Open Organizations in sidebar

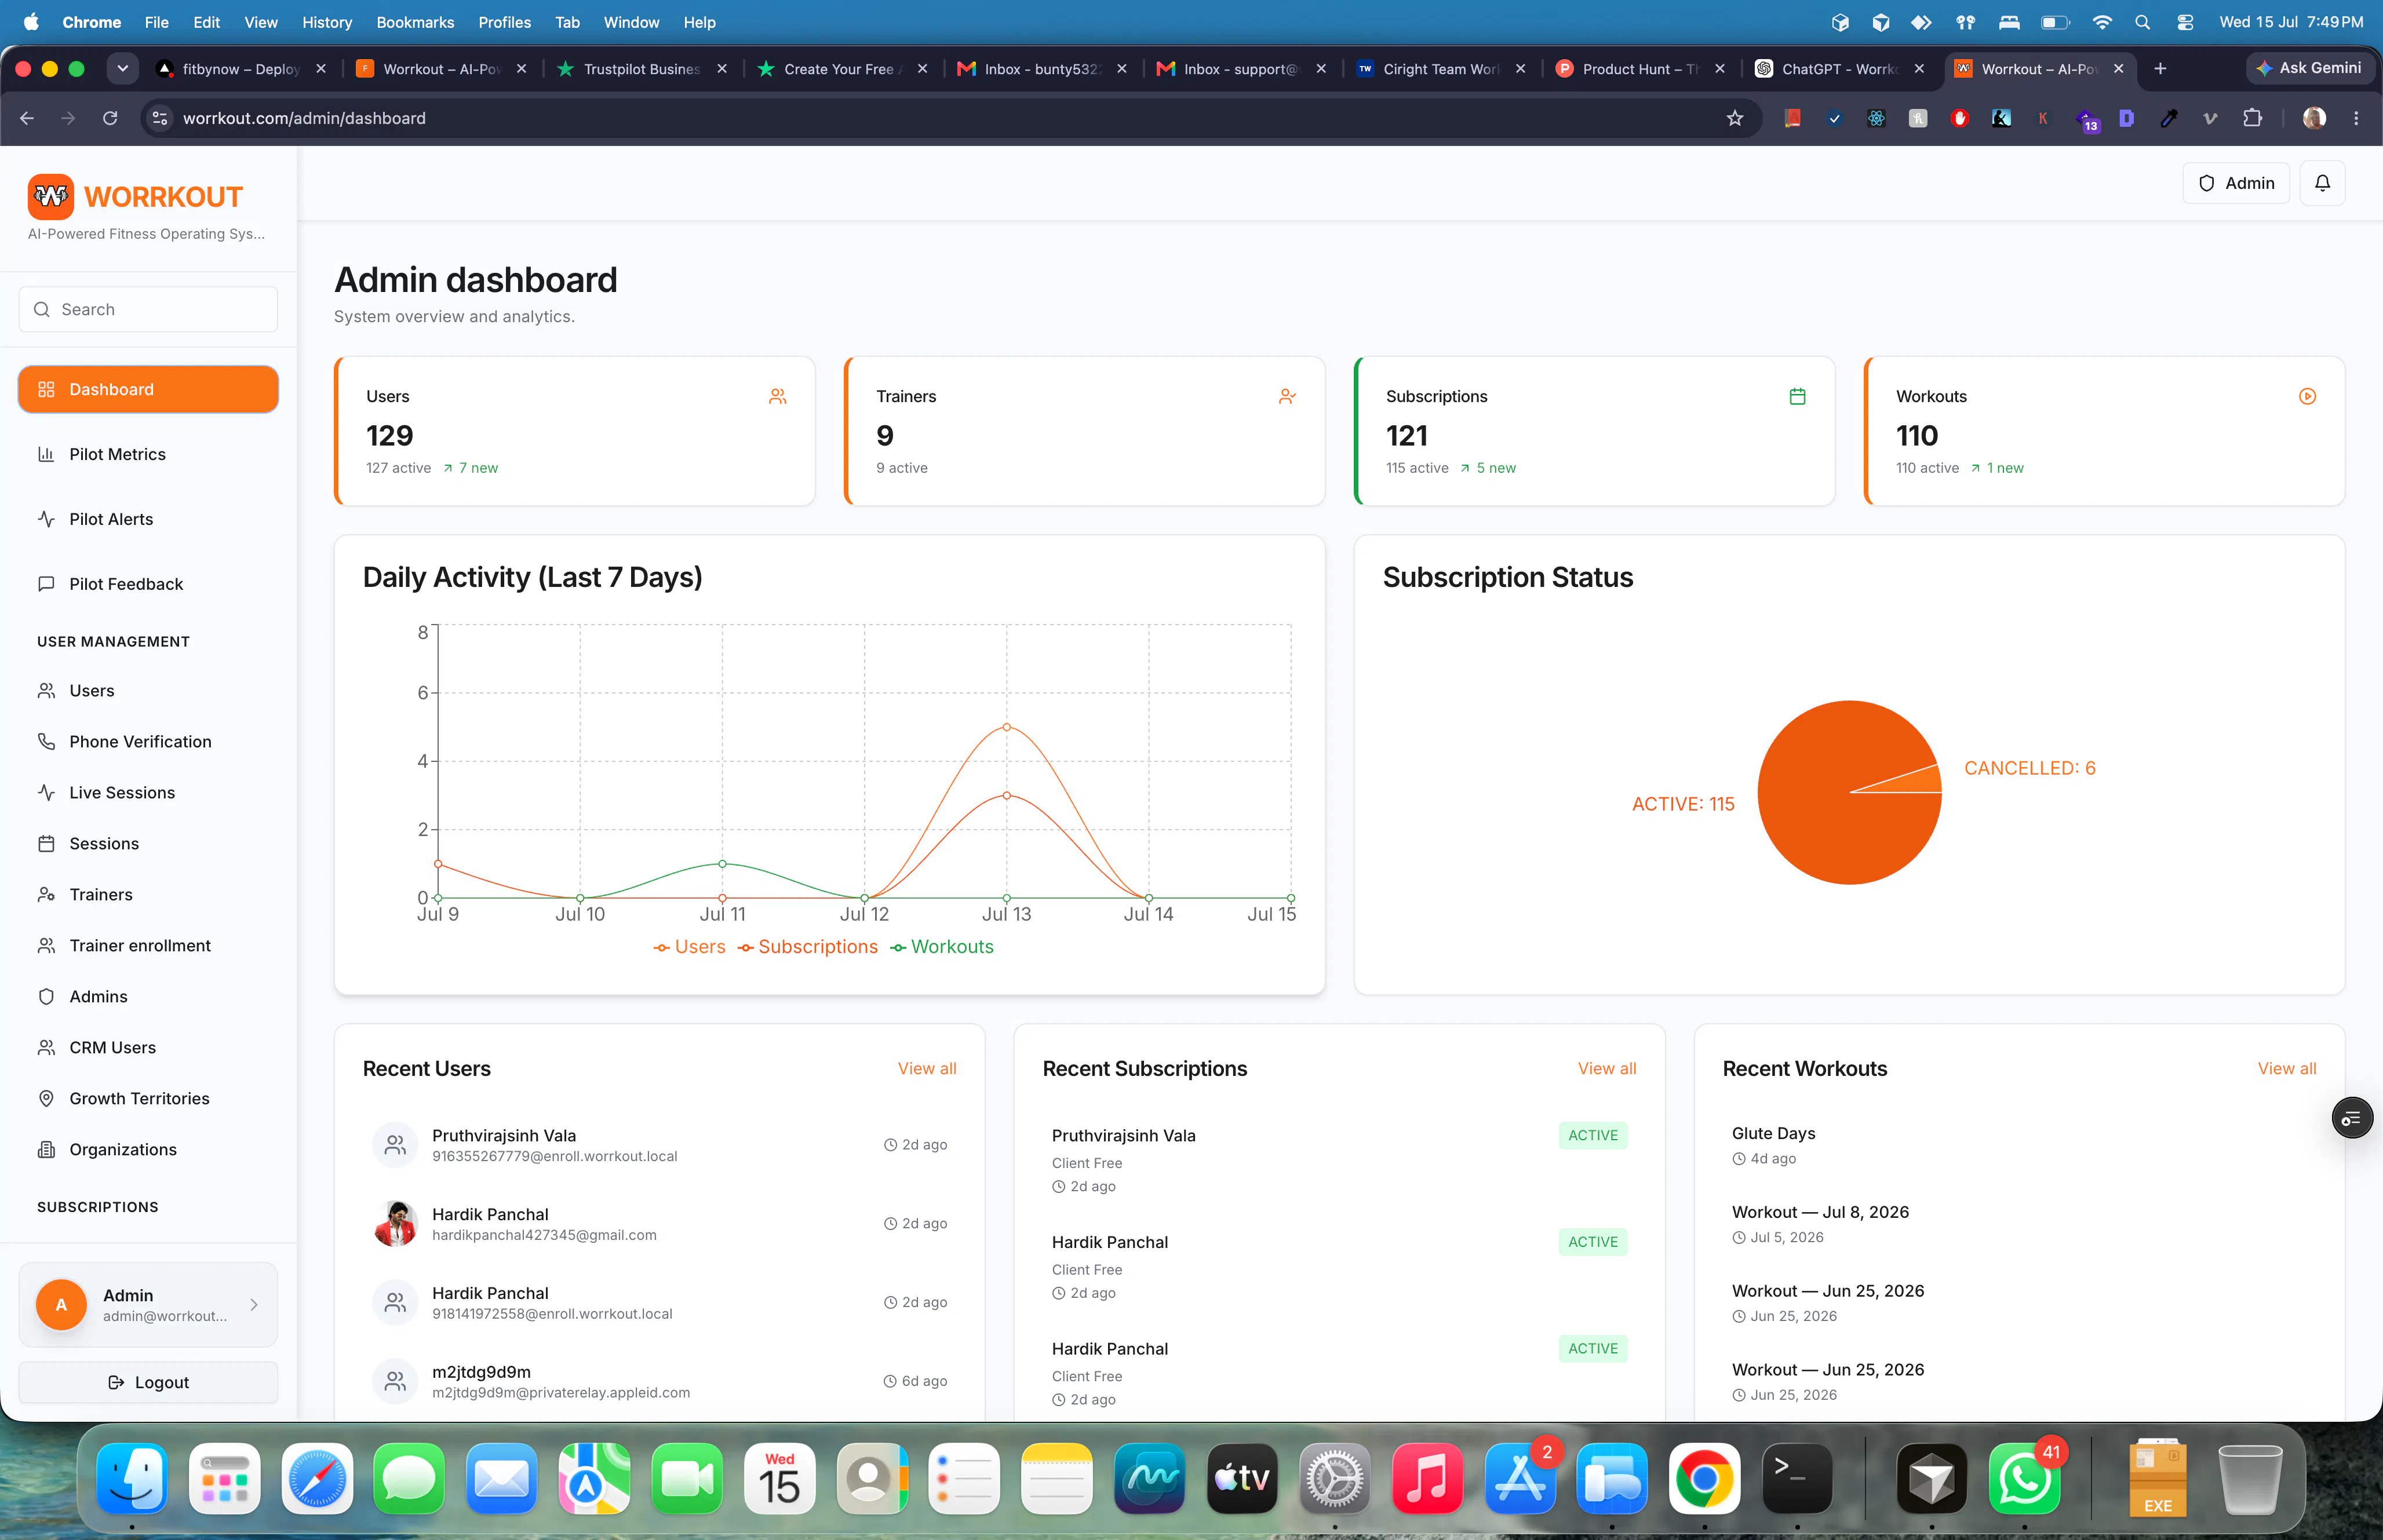tap(148, 1149)
